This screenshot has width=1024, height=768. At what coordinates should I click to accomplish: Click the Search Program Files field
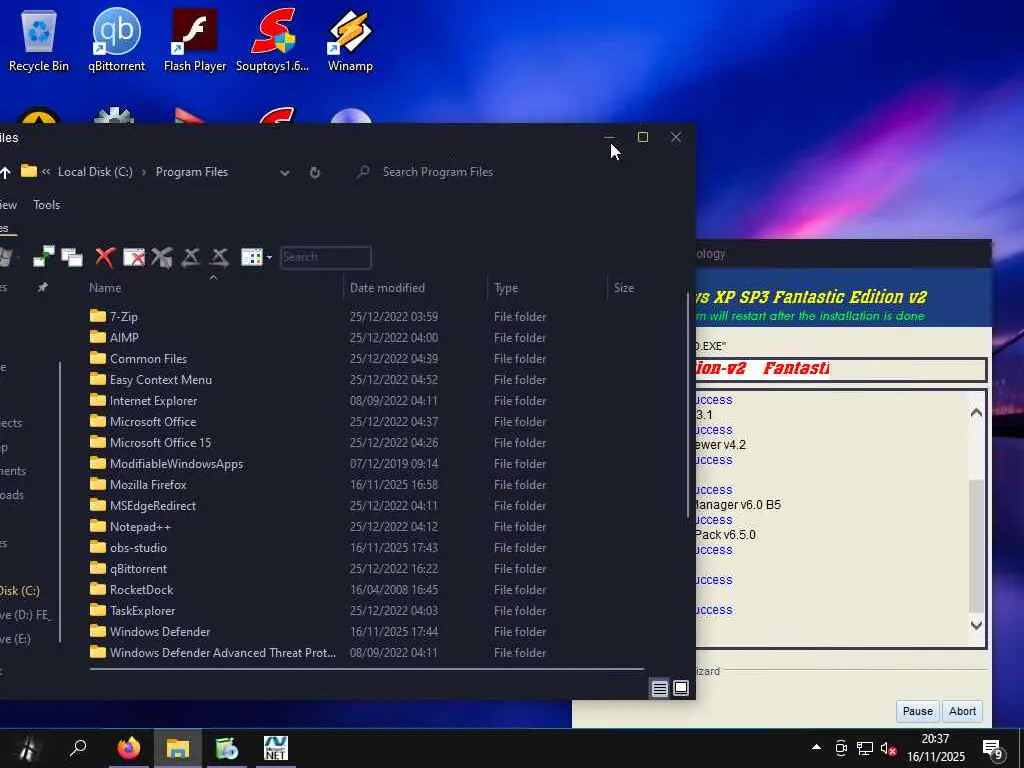438,172
